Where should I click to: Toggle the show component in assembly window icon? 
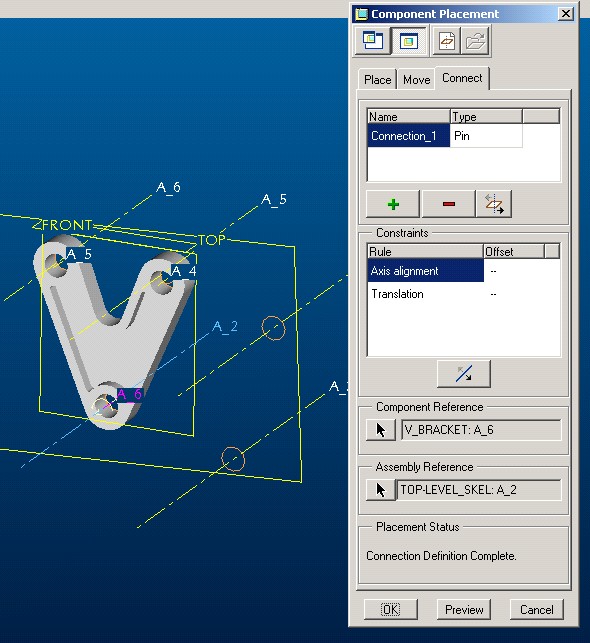tap(409, 41)
